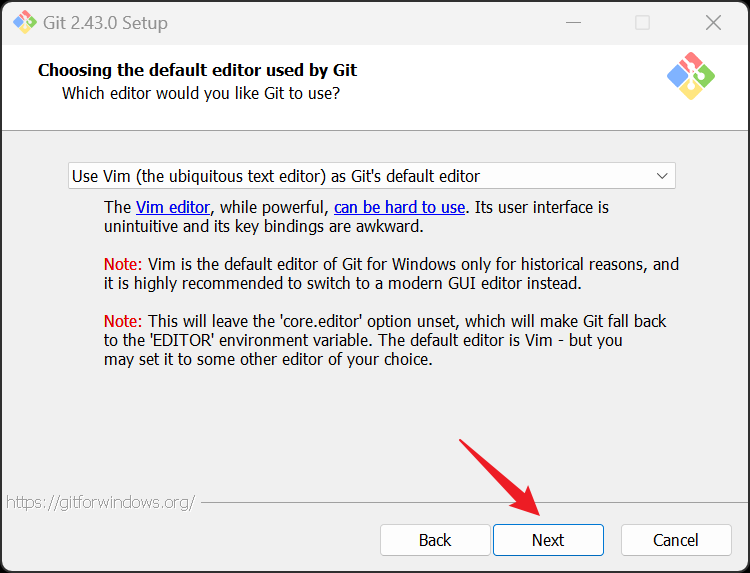The width and height of the screenshot is (750, 573).
Task: Click the second red "Note:" label about core.editor
Action: [x=124, y=322]
